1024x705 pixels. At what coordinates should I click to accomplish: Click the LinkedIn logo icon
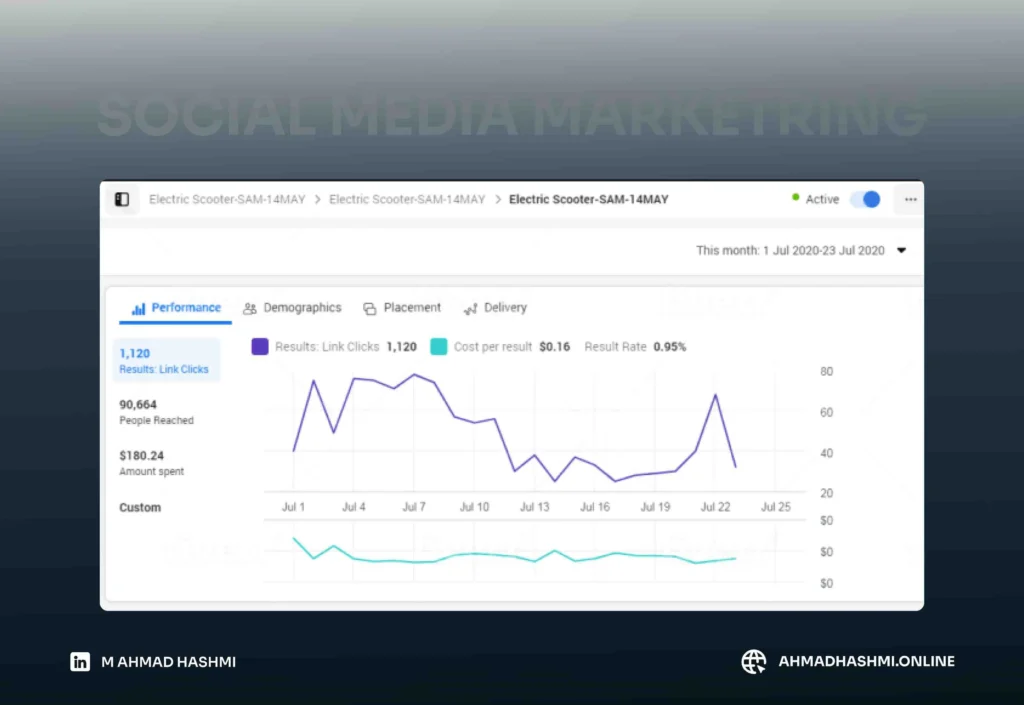point(80,661)
